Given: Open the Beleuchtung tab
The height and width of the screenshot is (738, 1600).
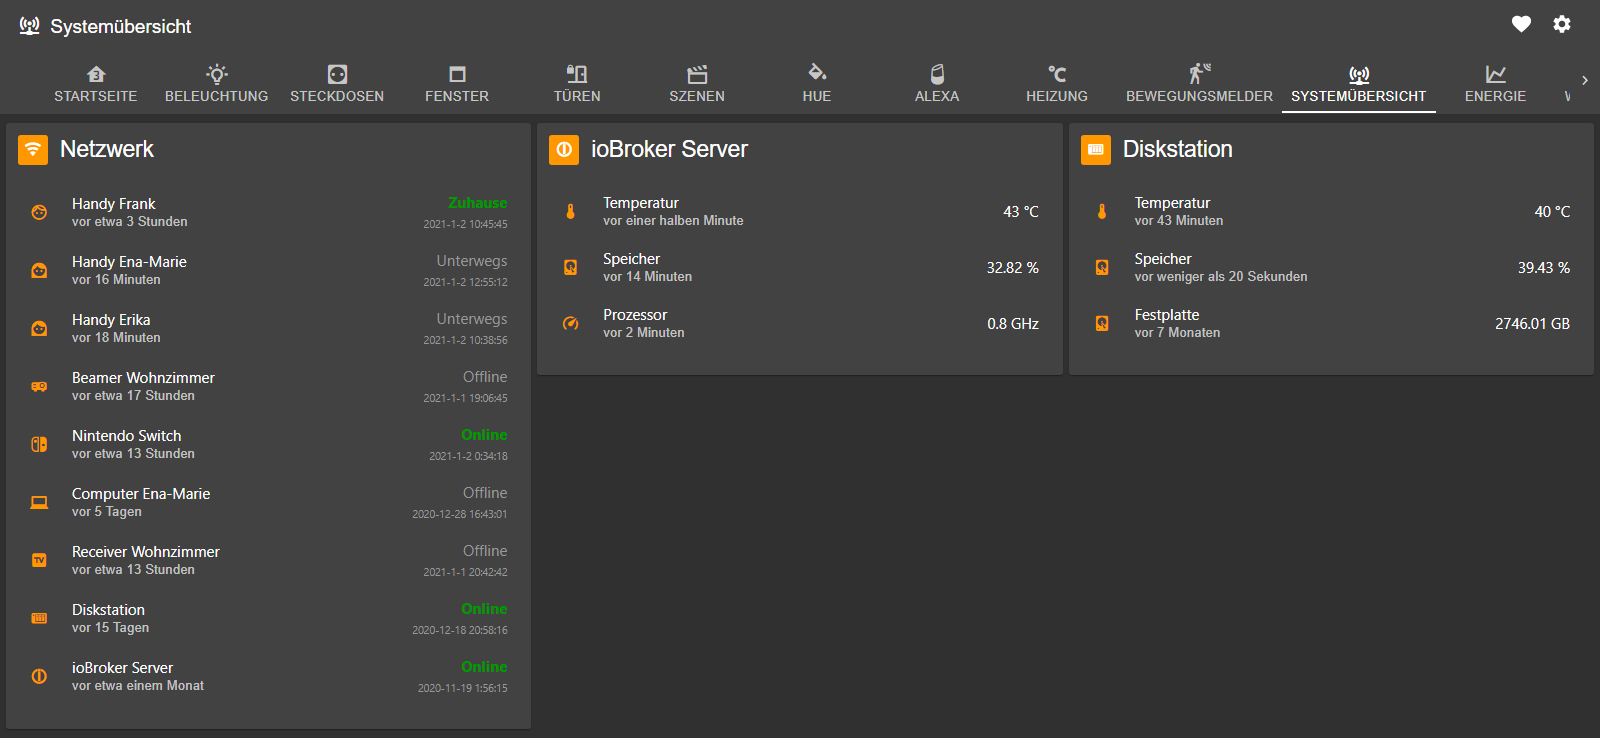Looking at the screenshot, I should pos(217,84).
